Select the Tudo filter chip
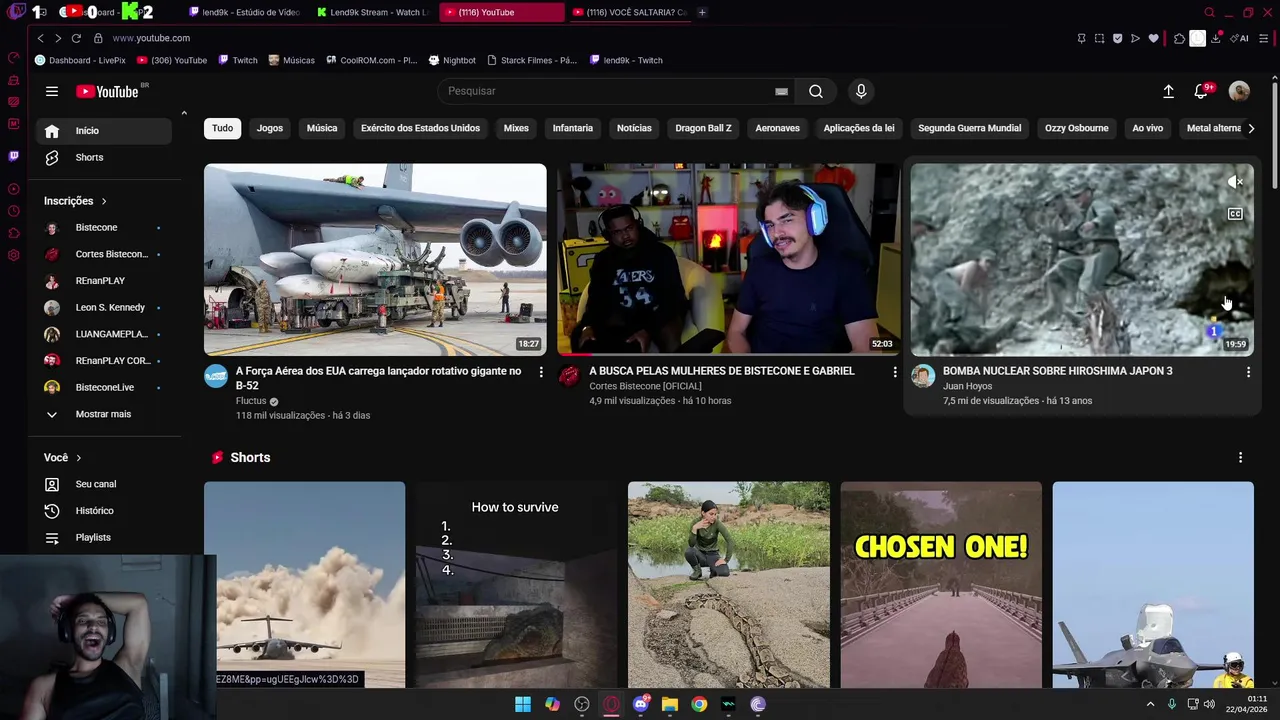Viewport: 1280px width, 720px height. [x=222, y=128]
